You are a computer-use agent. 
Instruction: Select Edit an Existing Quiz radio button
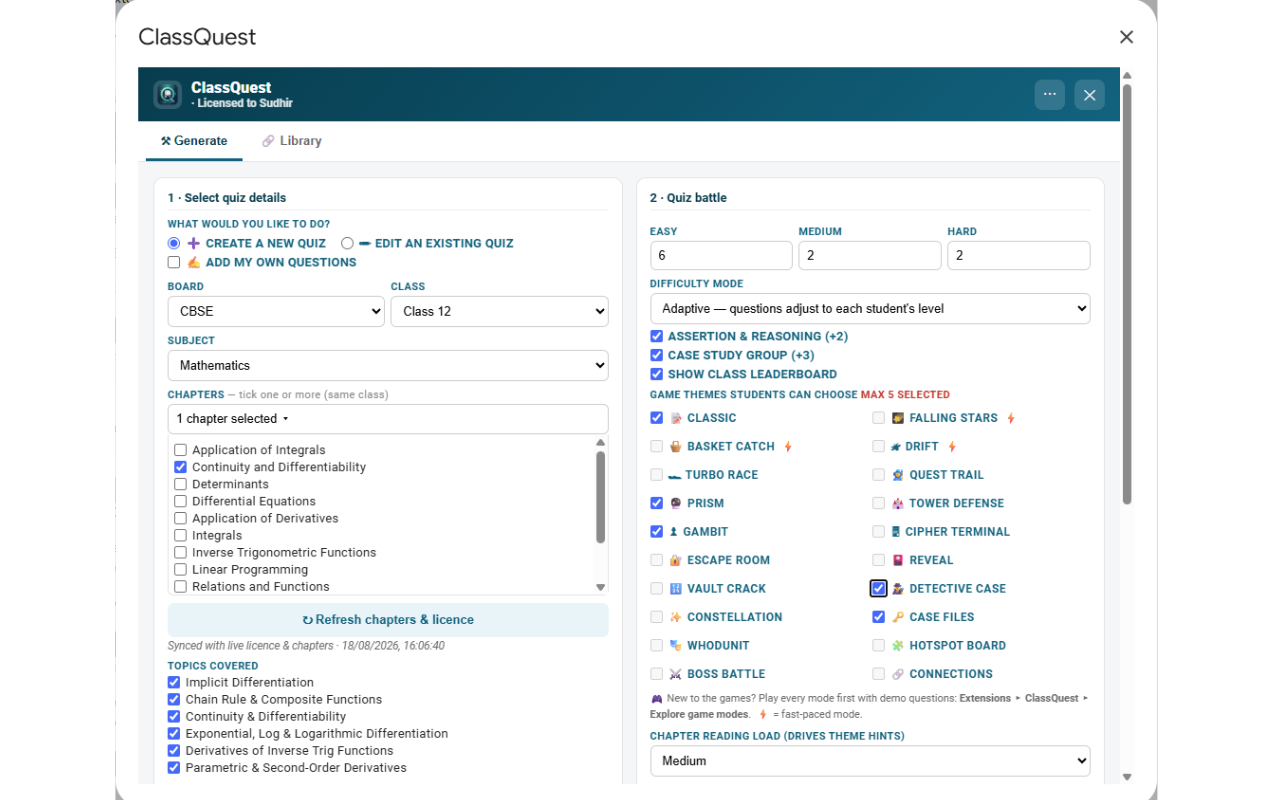pos(347,243)
